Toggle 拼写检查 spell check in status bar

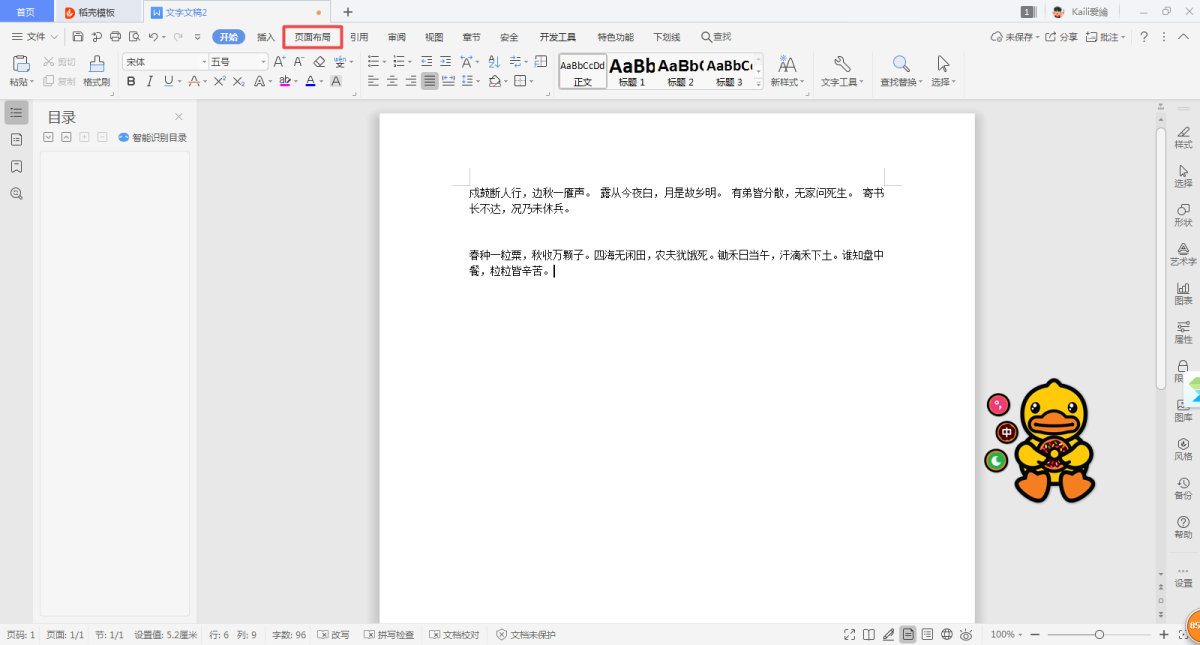[x=389, y=634]
